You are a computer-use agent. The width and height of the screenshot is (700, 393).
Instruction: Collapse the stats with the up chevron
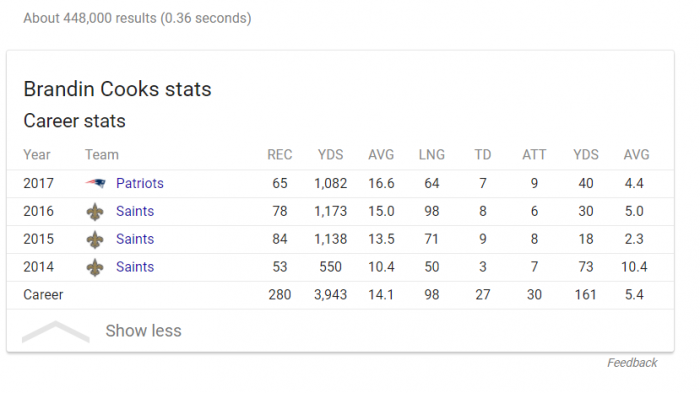tap(56, 331)
